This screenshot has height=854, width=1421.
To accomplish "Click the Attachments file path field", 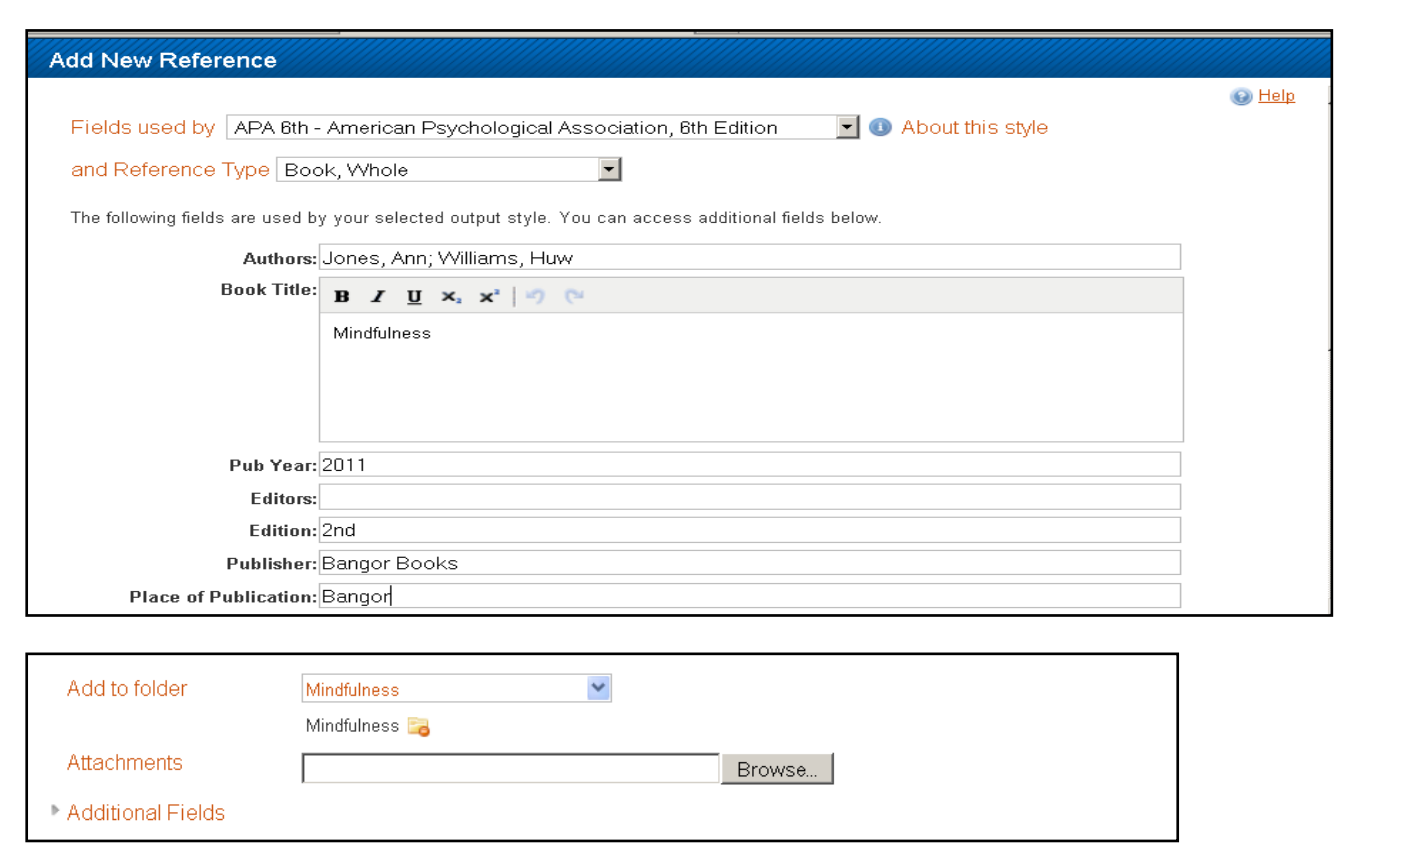I will click(511, 769).
